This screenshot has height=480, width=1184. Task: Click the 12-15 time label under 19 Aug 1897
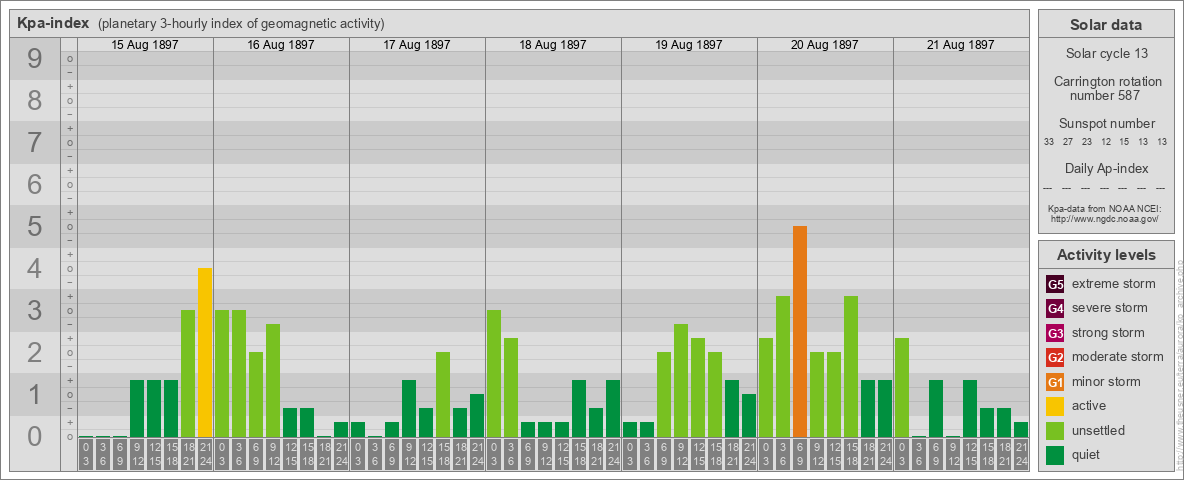click(x=698, y=454)
